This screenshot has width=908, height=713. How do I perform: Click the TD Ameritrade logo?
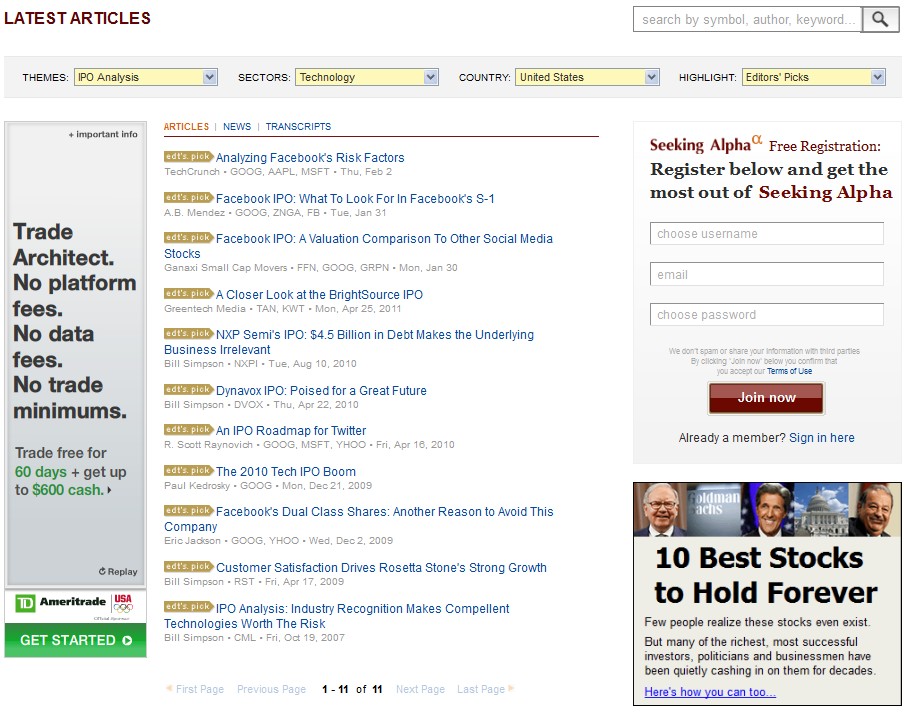click(x=58, y=604)
